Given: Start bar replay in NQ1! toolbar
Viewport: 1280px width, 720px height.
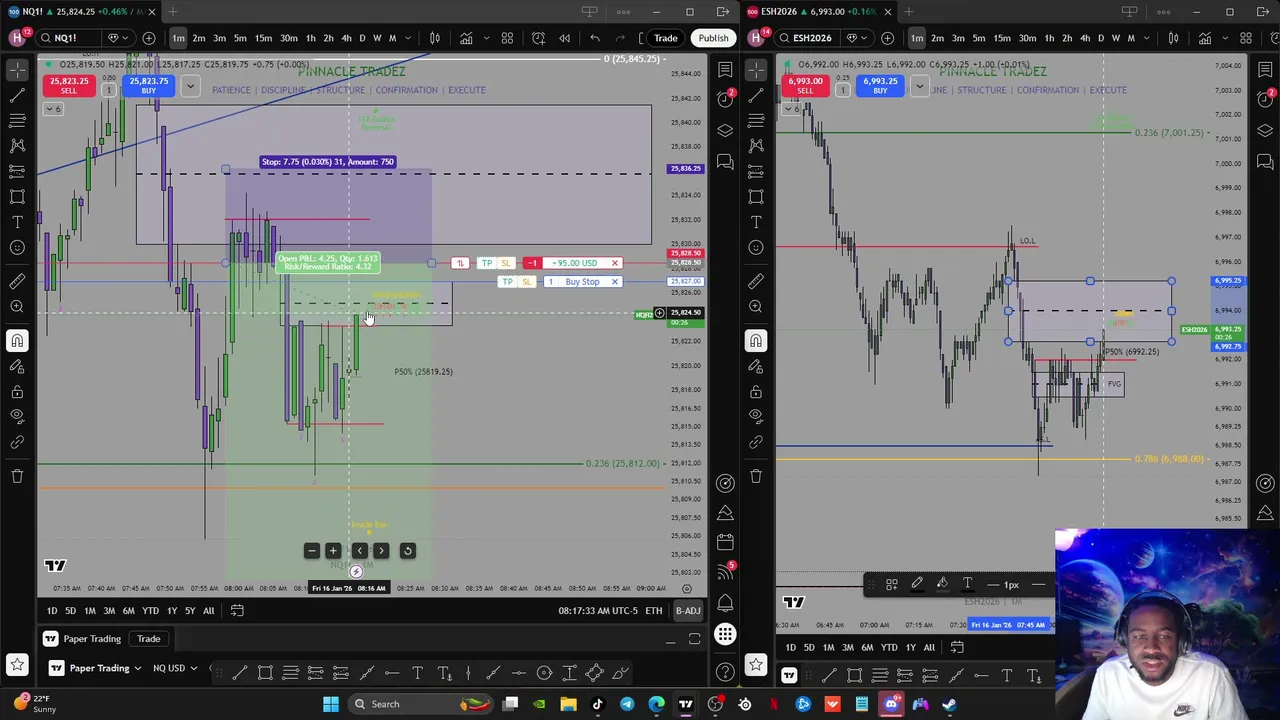Looking at the screenshot, I should 565,38.
